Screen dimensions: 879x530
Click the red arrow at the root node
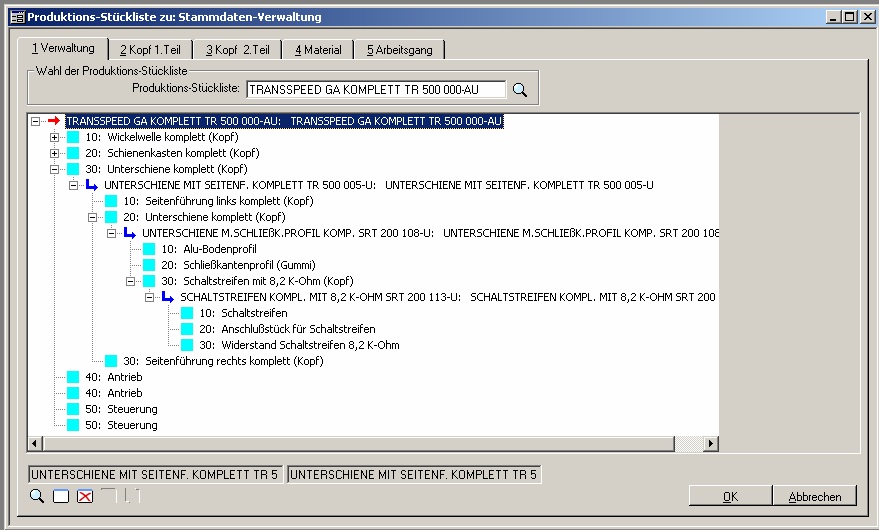[x=54, y=121]
